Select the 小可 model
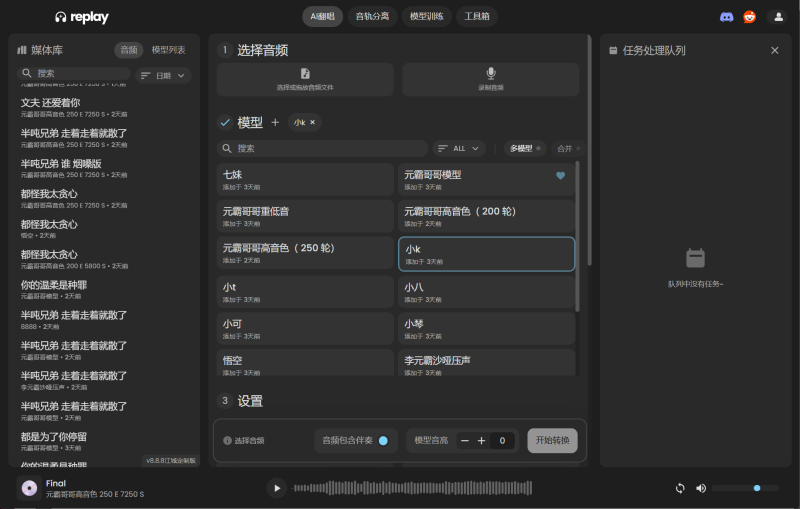Image resolution: width=800 pixels, height=509 pixels. pyautogui.click(x=305, y=328)
